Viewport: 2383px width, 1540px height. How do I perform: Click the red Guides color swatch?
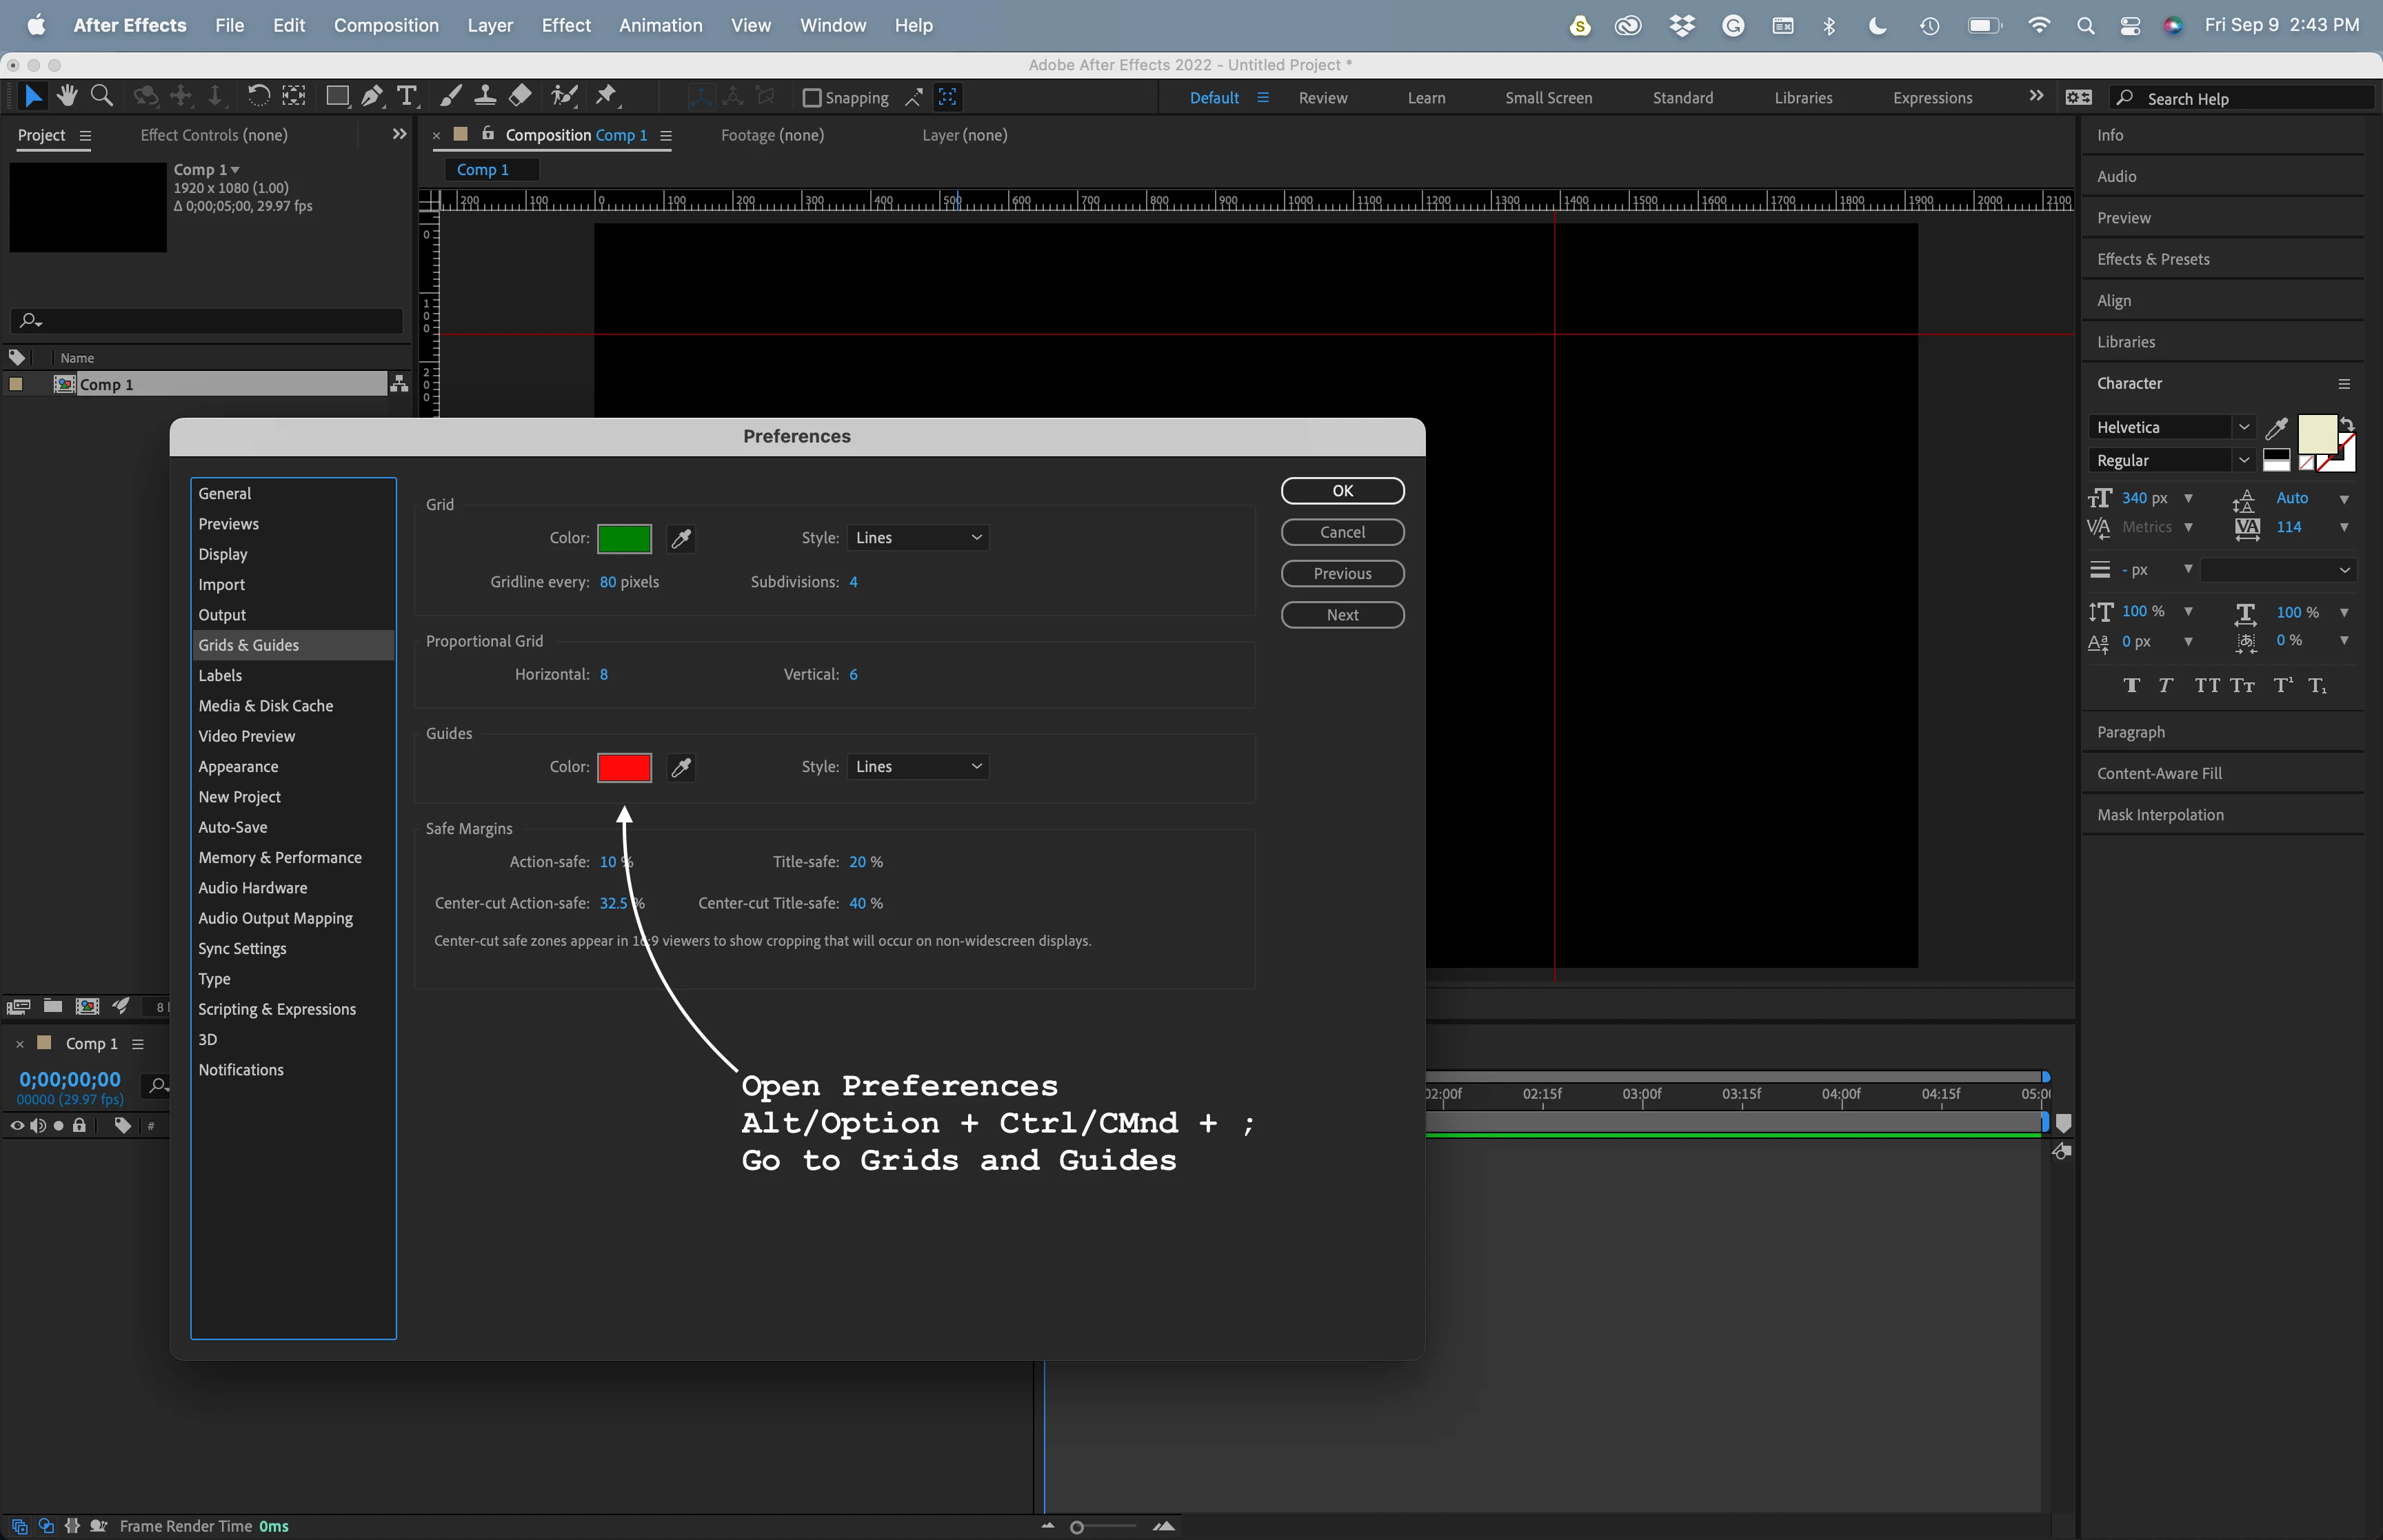624,768
